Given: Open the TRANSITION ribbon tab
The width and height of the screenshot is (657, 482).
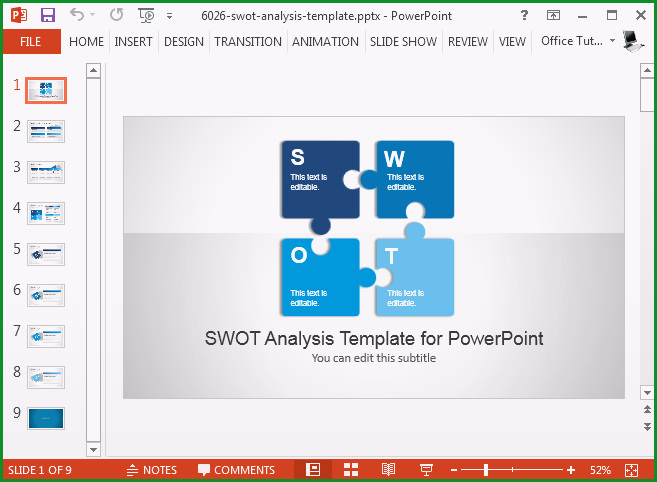Looking at the screenshot, I should coord(248,41).
